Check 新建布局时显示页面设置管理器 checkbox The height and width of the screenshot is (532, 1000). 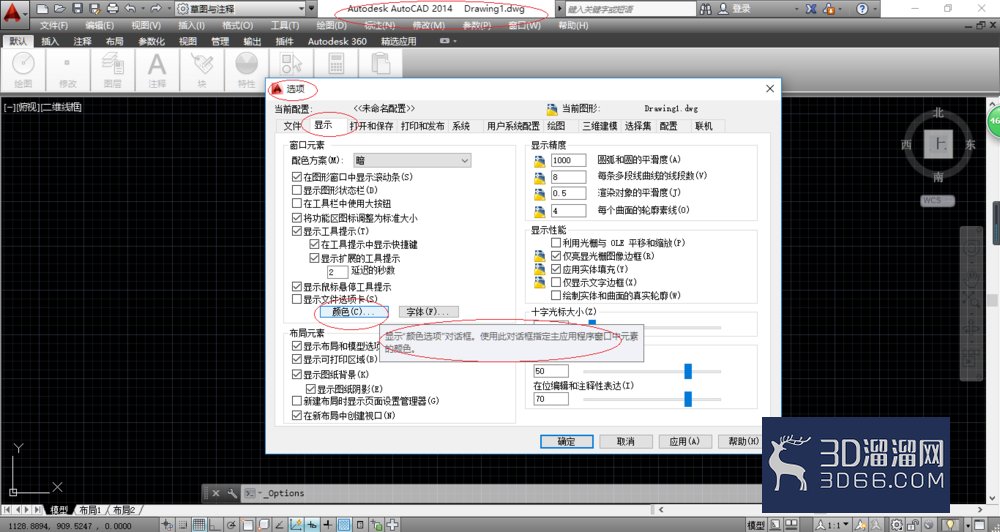(297, 401)
